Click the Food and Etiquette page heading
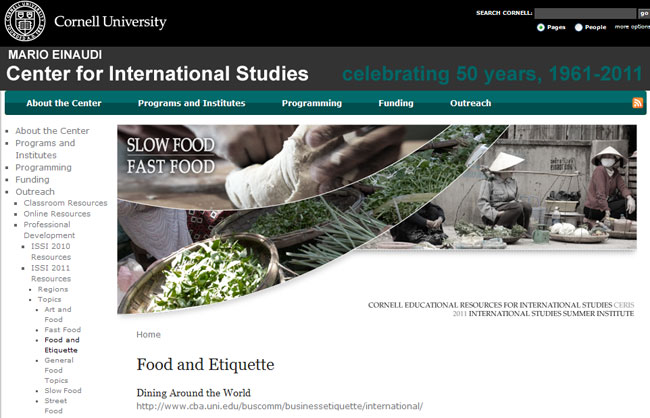The image size is (650, 418). [206, 365]
